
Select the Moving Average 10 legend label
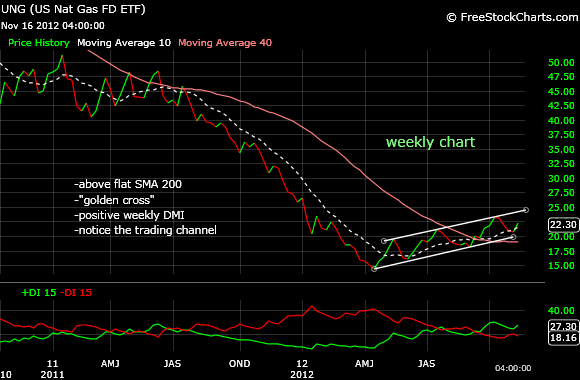tap(124, 43)
